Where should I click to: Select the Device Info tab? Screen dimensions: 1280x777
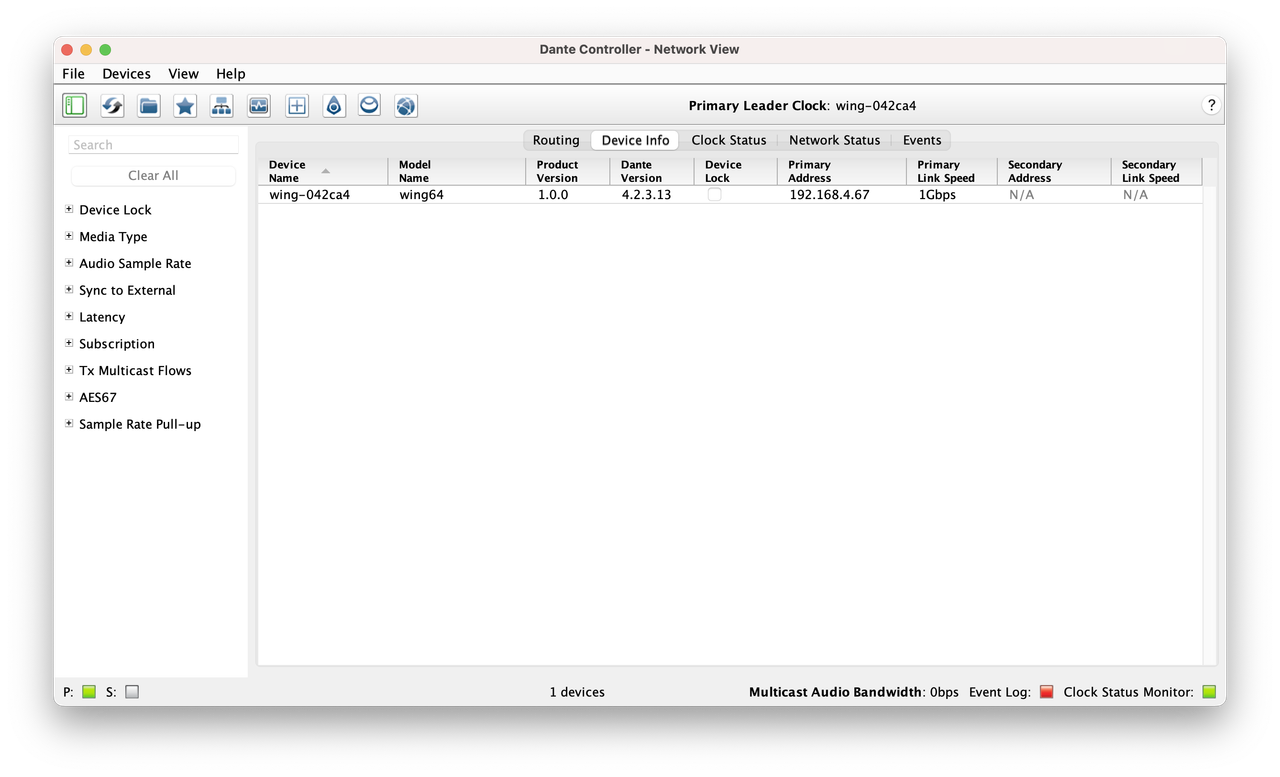(x=635, y=140)
